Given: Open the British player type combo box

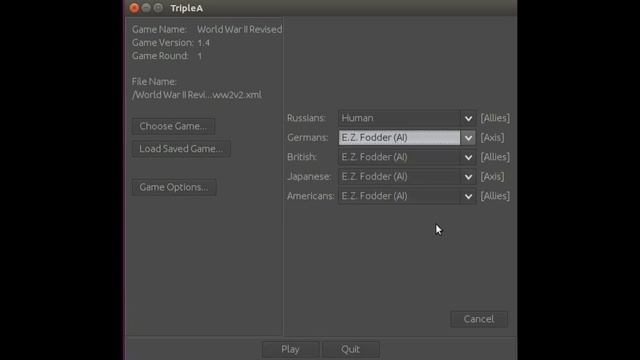Looking at the screenshot, I should click(x=407, y=157).
